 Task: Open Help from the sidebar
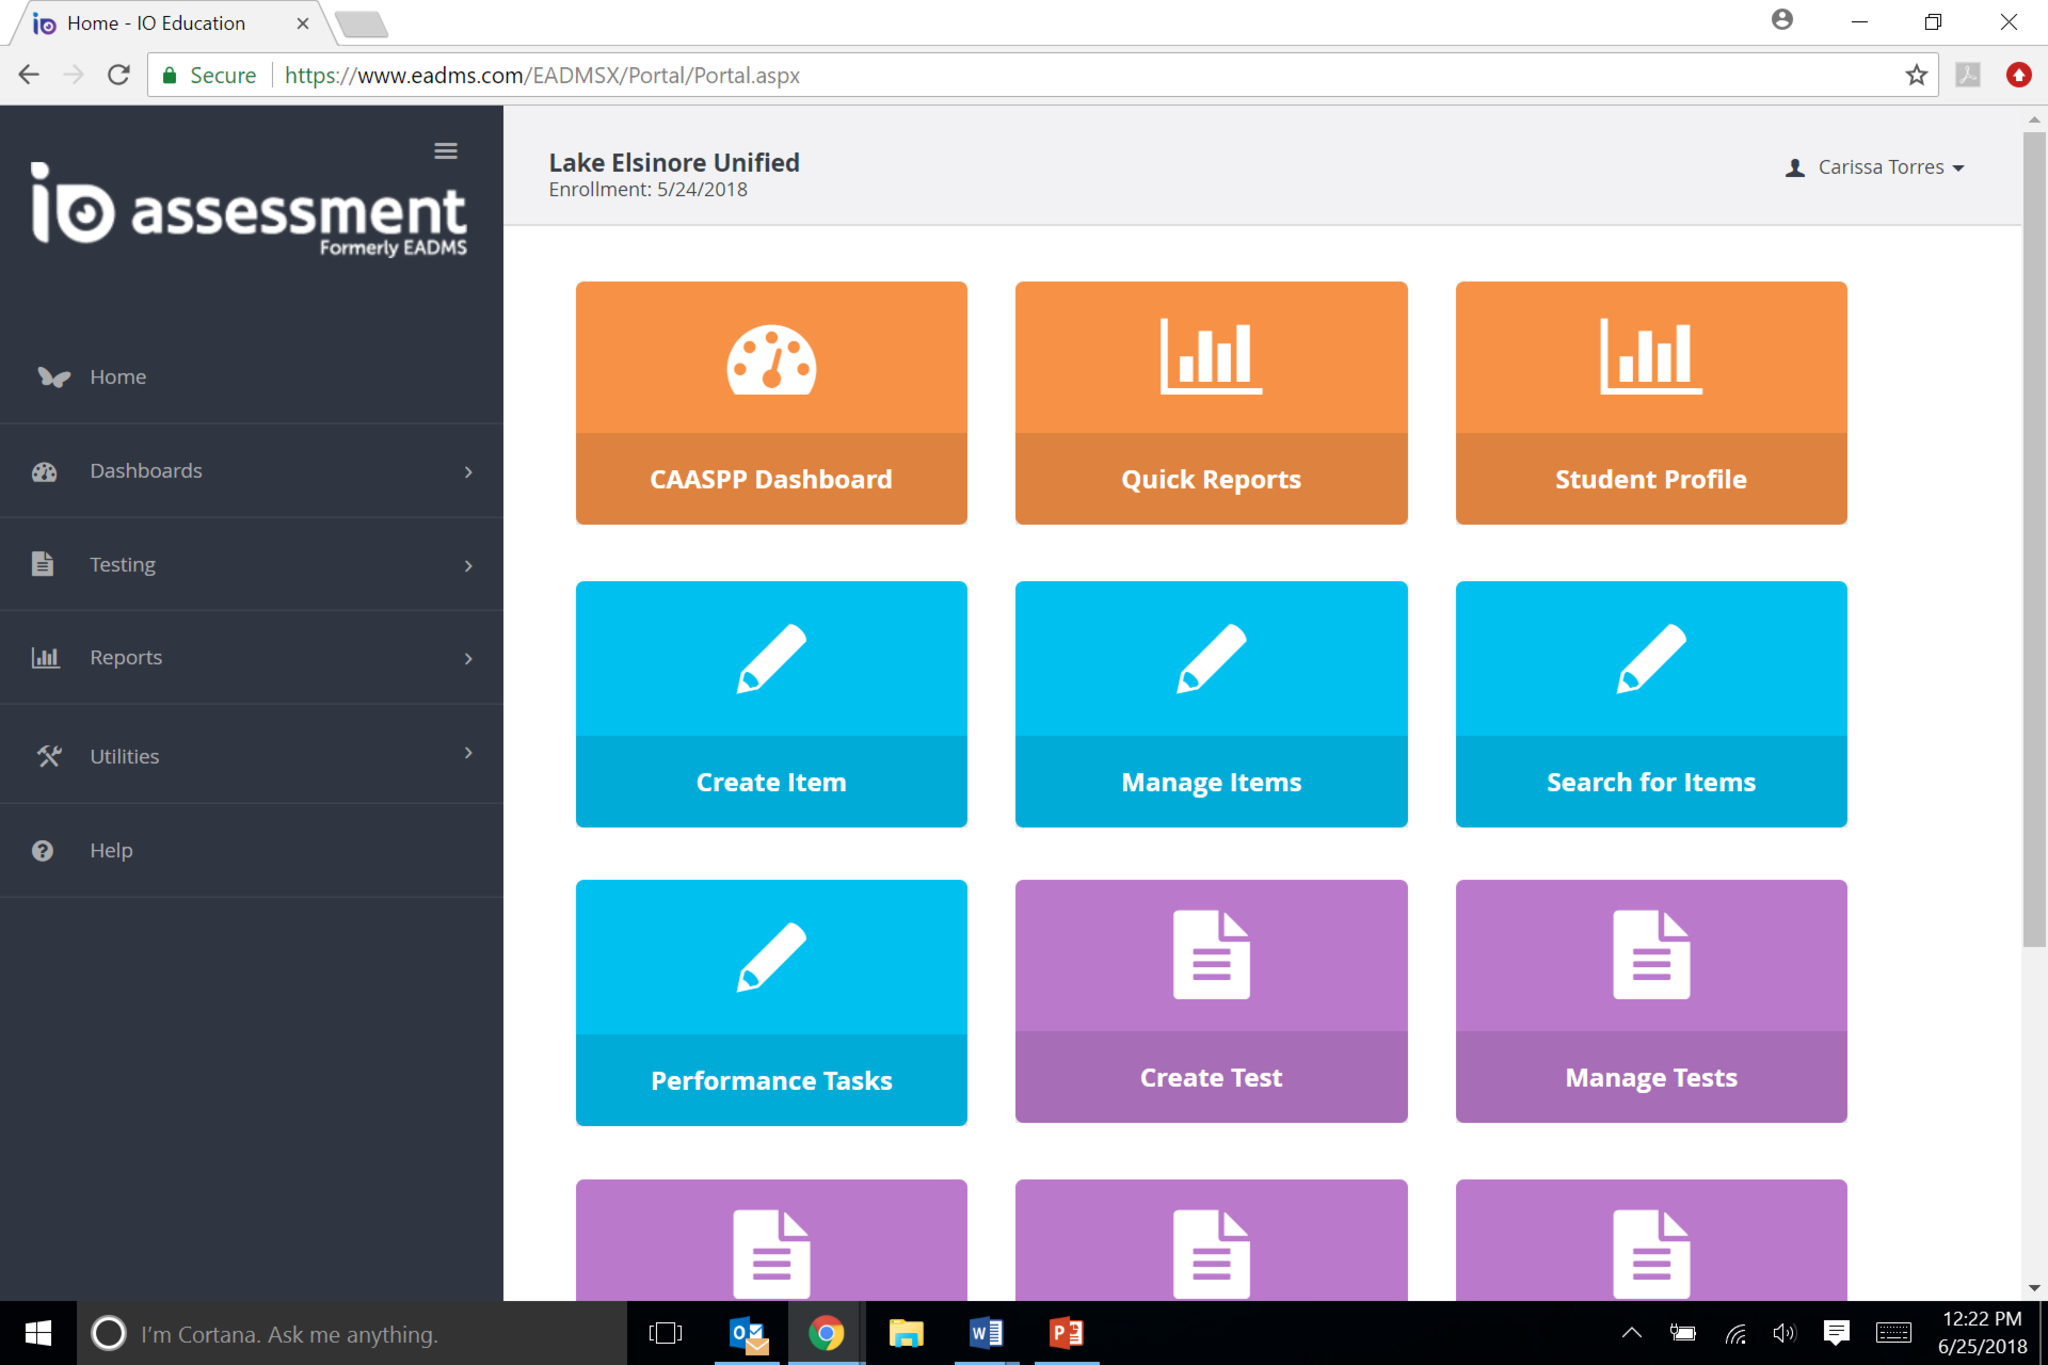point(111,850)
